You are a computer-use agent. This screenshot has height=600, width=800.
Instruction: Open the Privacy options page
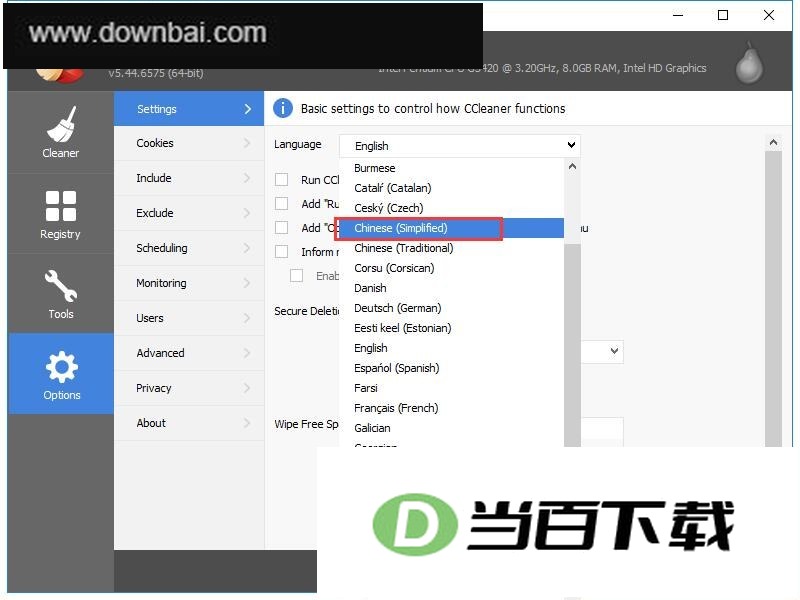[x=189, y=388]
